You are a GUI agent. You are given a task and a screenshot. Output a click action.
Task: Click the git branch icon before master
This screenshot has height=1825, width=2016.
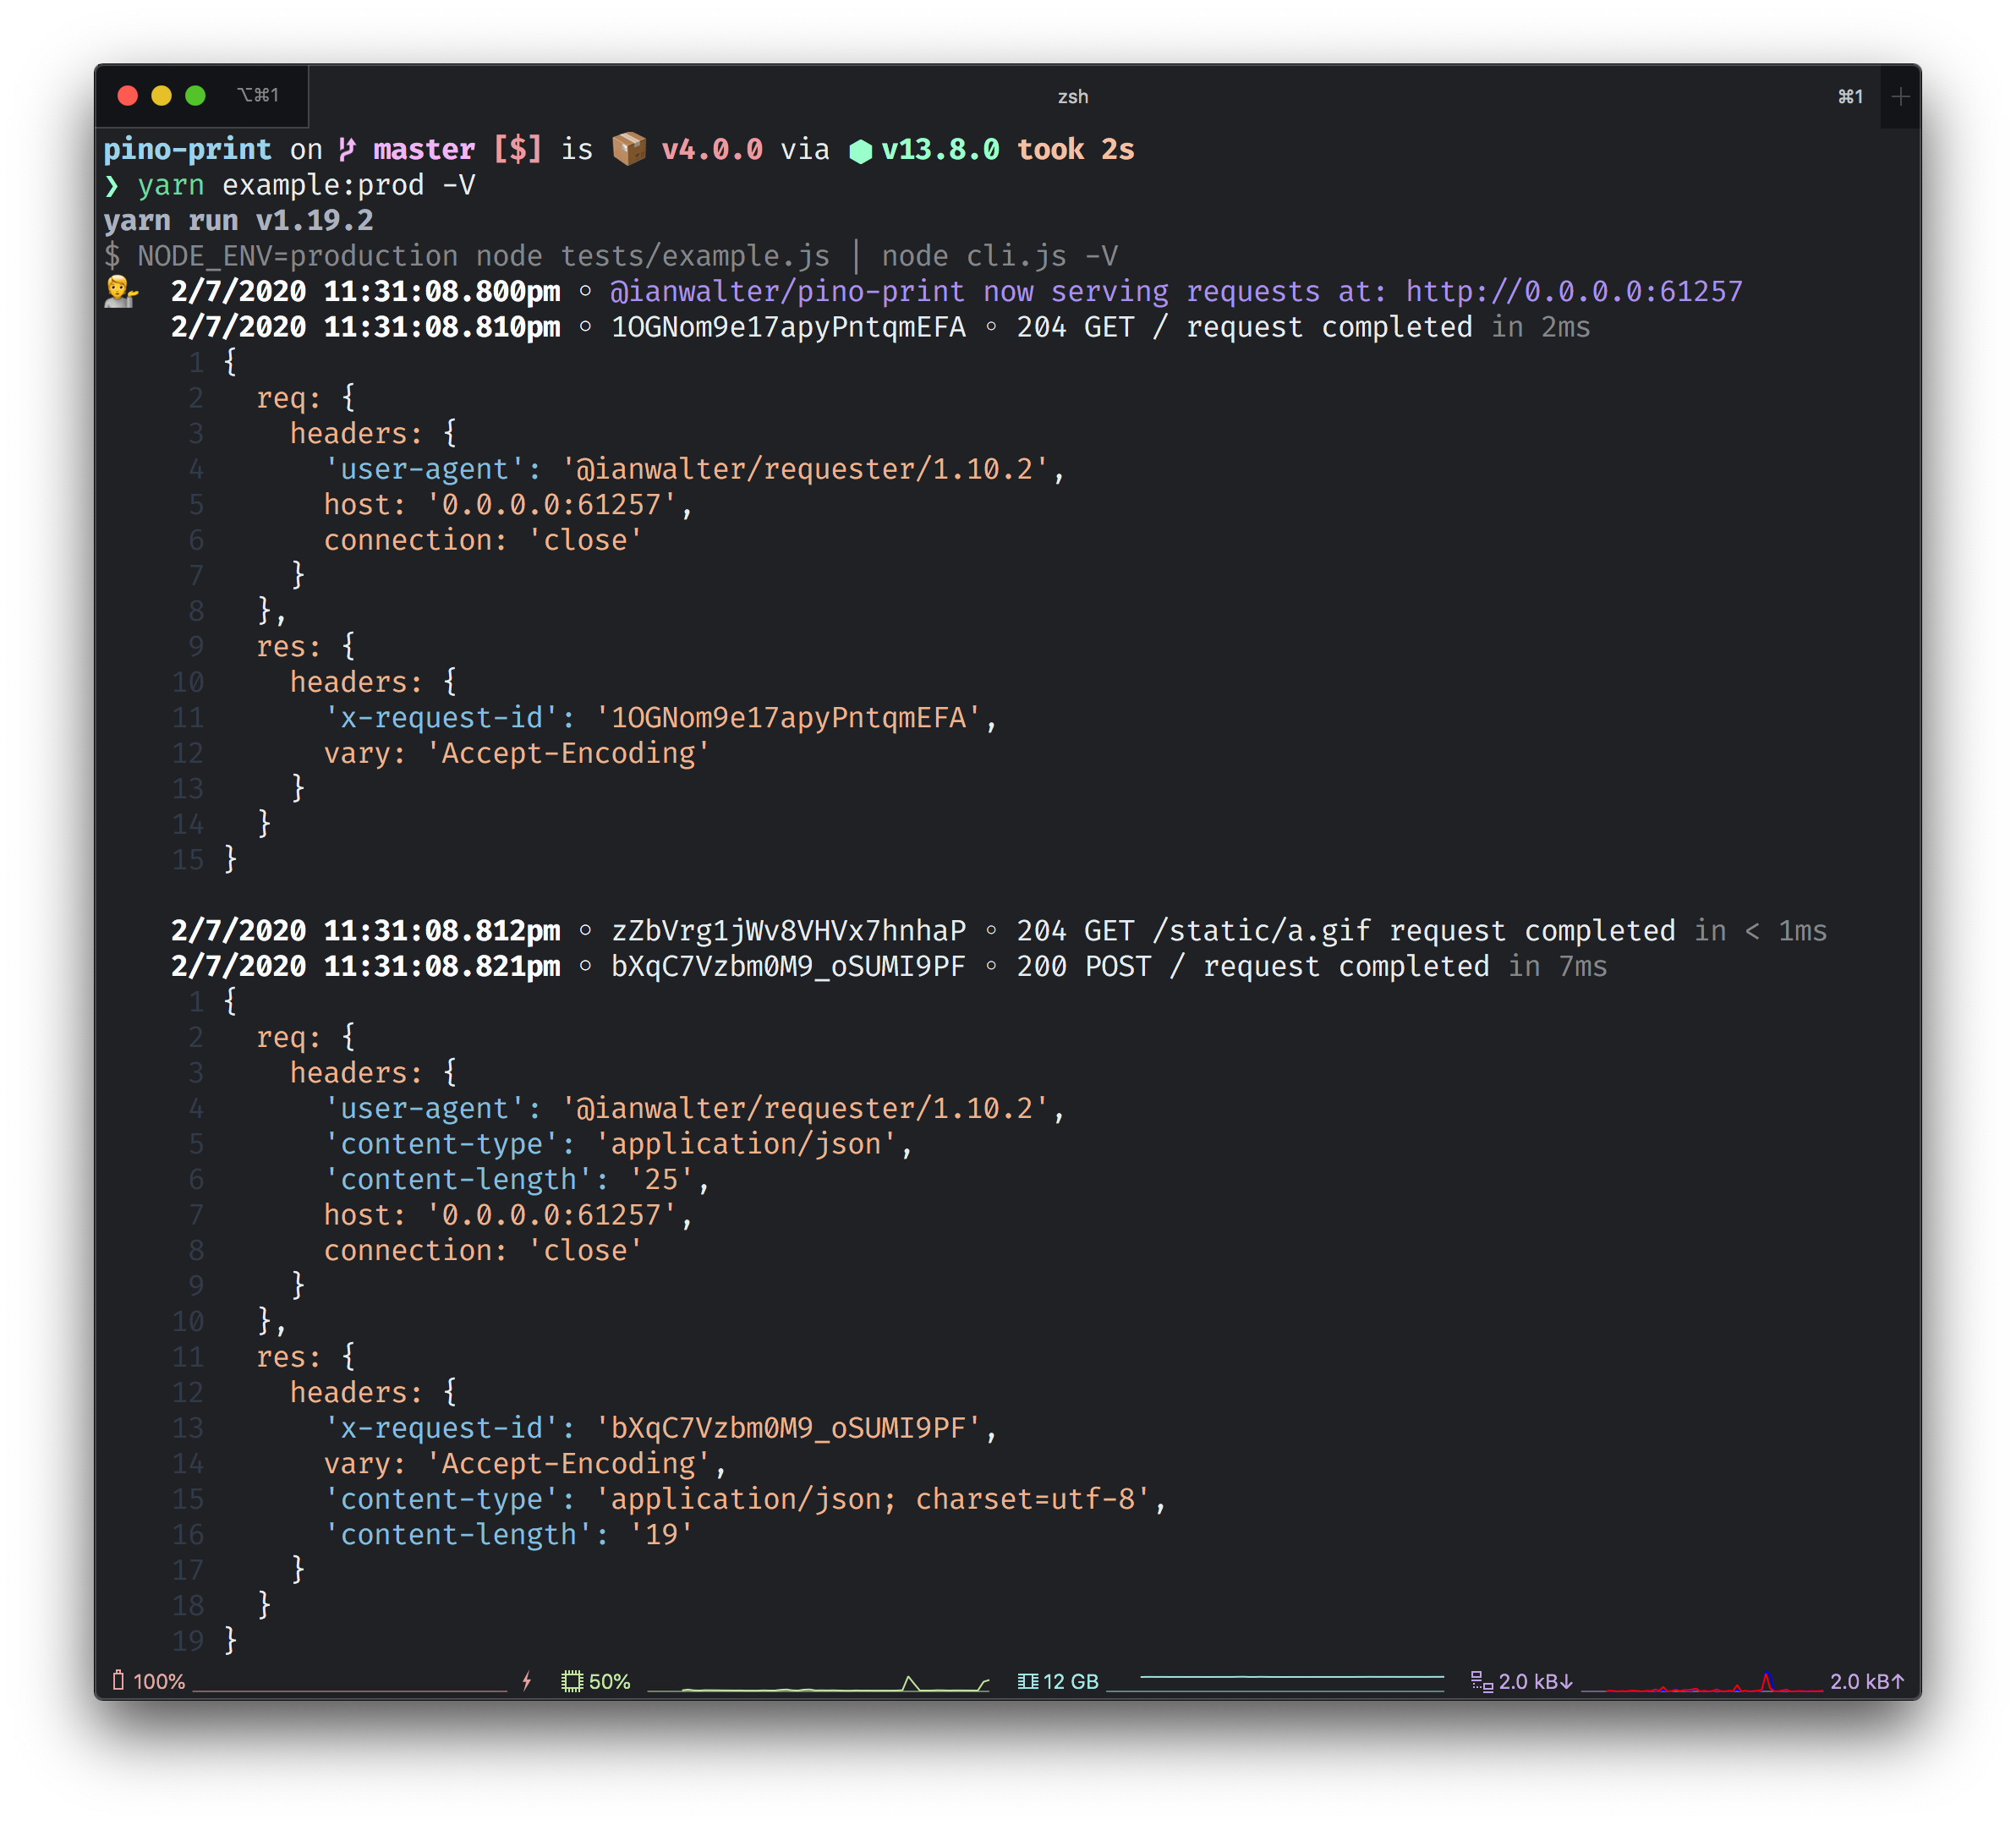347,149
